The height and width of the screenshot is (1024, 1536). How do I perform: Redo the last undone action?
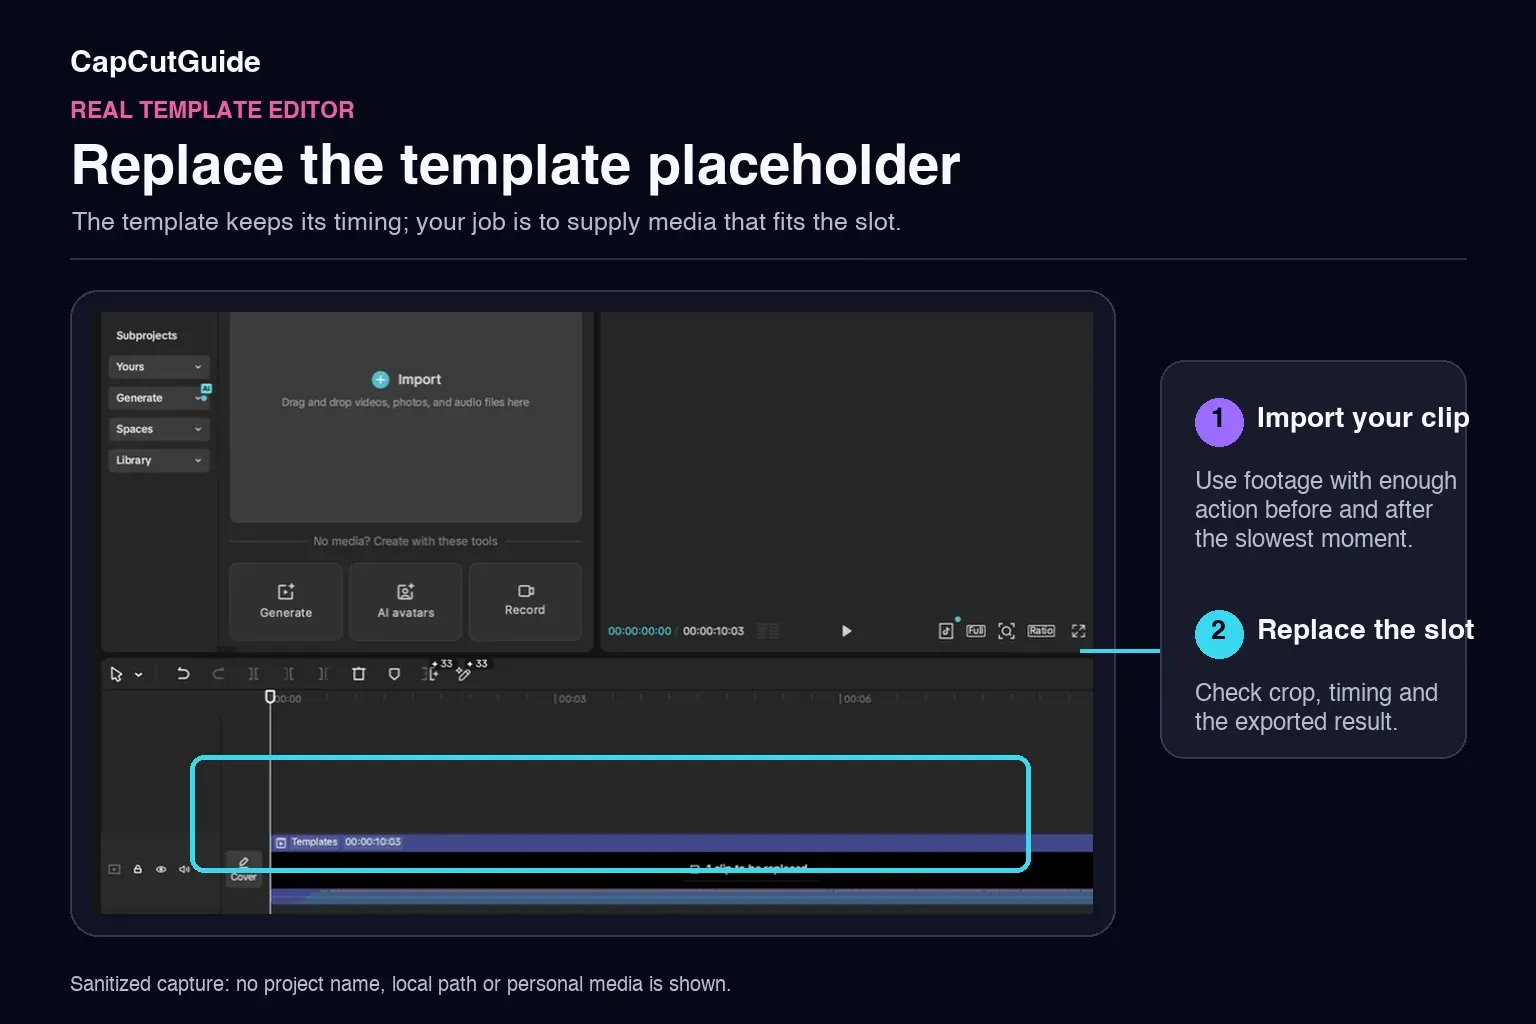[218, 674]
